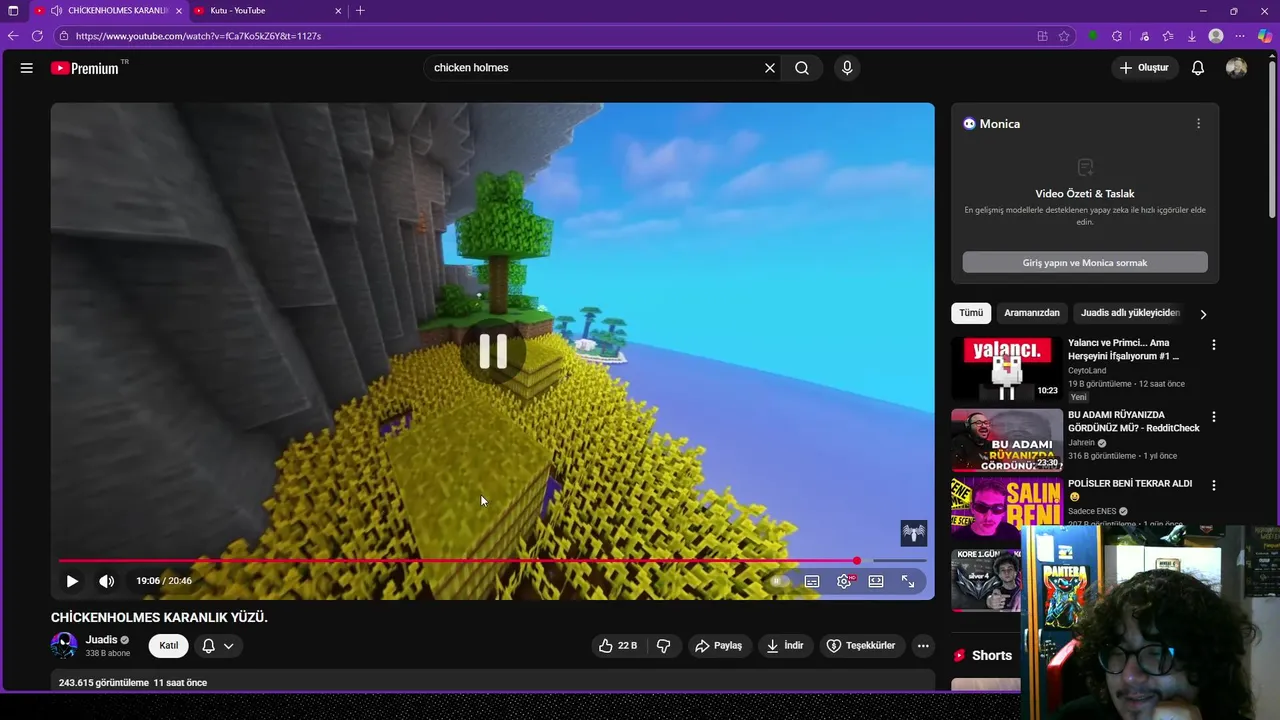Dislike the video
Image resolution: width=1280 pixels, height=720 pixels.
coord(663,646)
